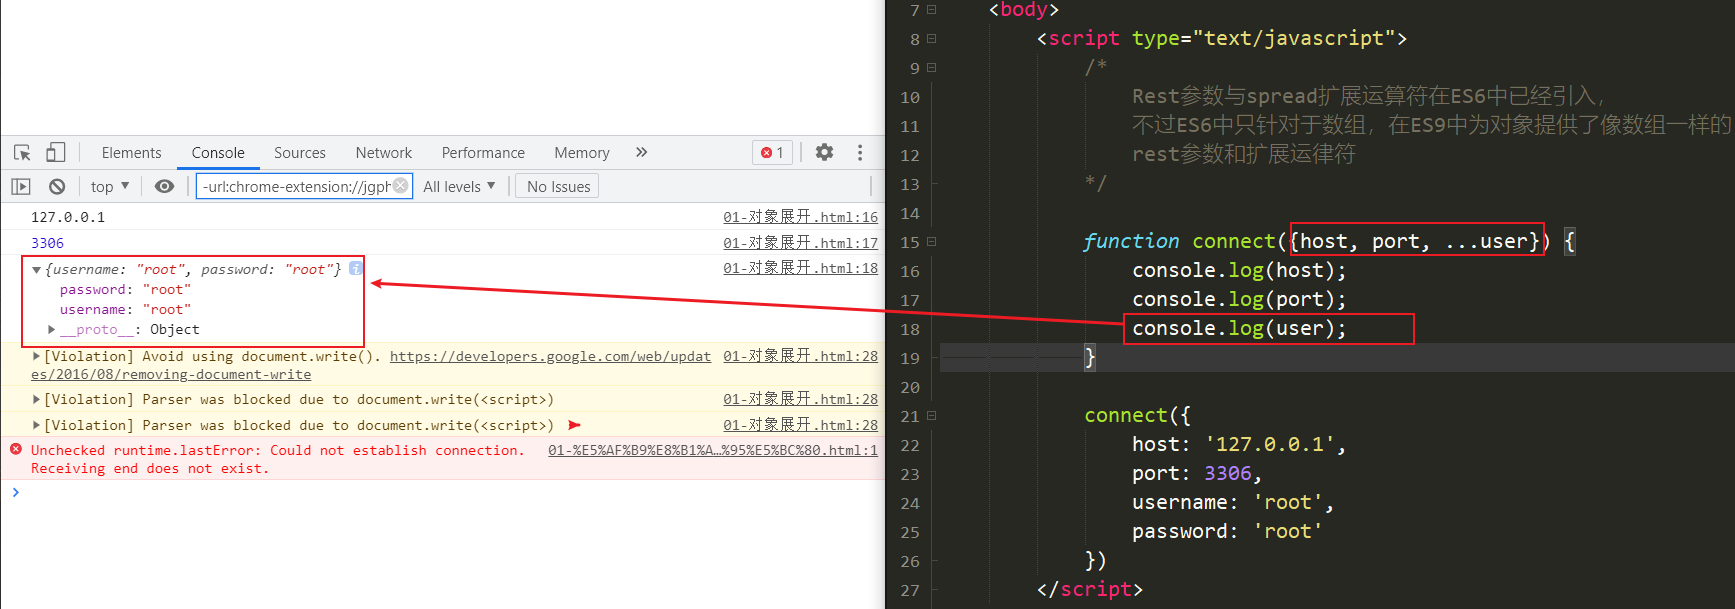Select the username: "root" property row

125,309
